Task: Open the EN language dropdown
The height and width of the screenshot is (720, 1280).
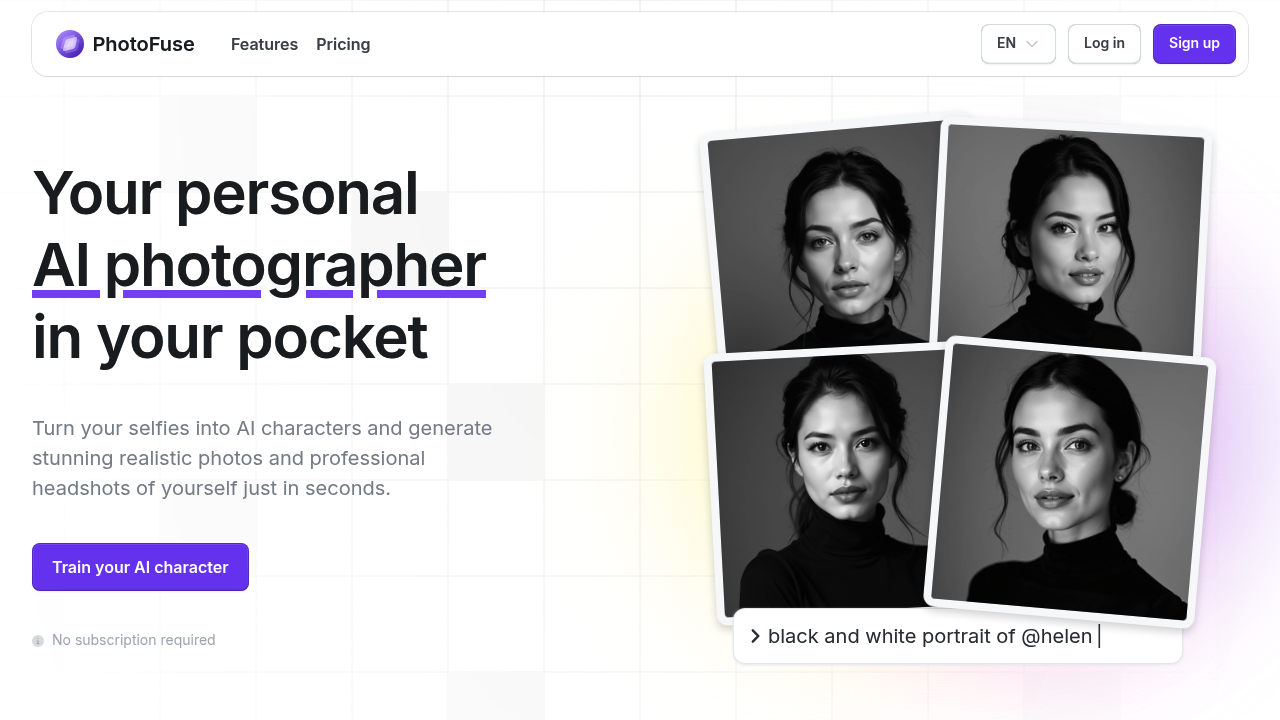Action: [1017, 43]
